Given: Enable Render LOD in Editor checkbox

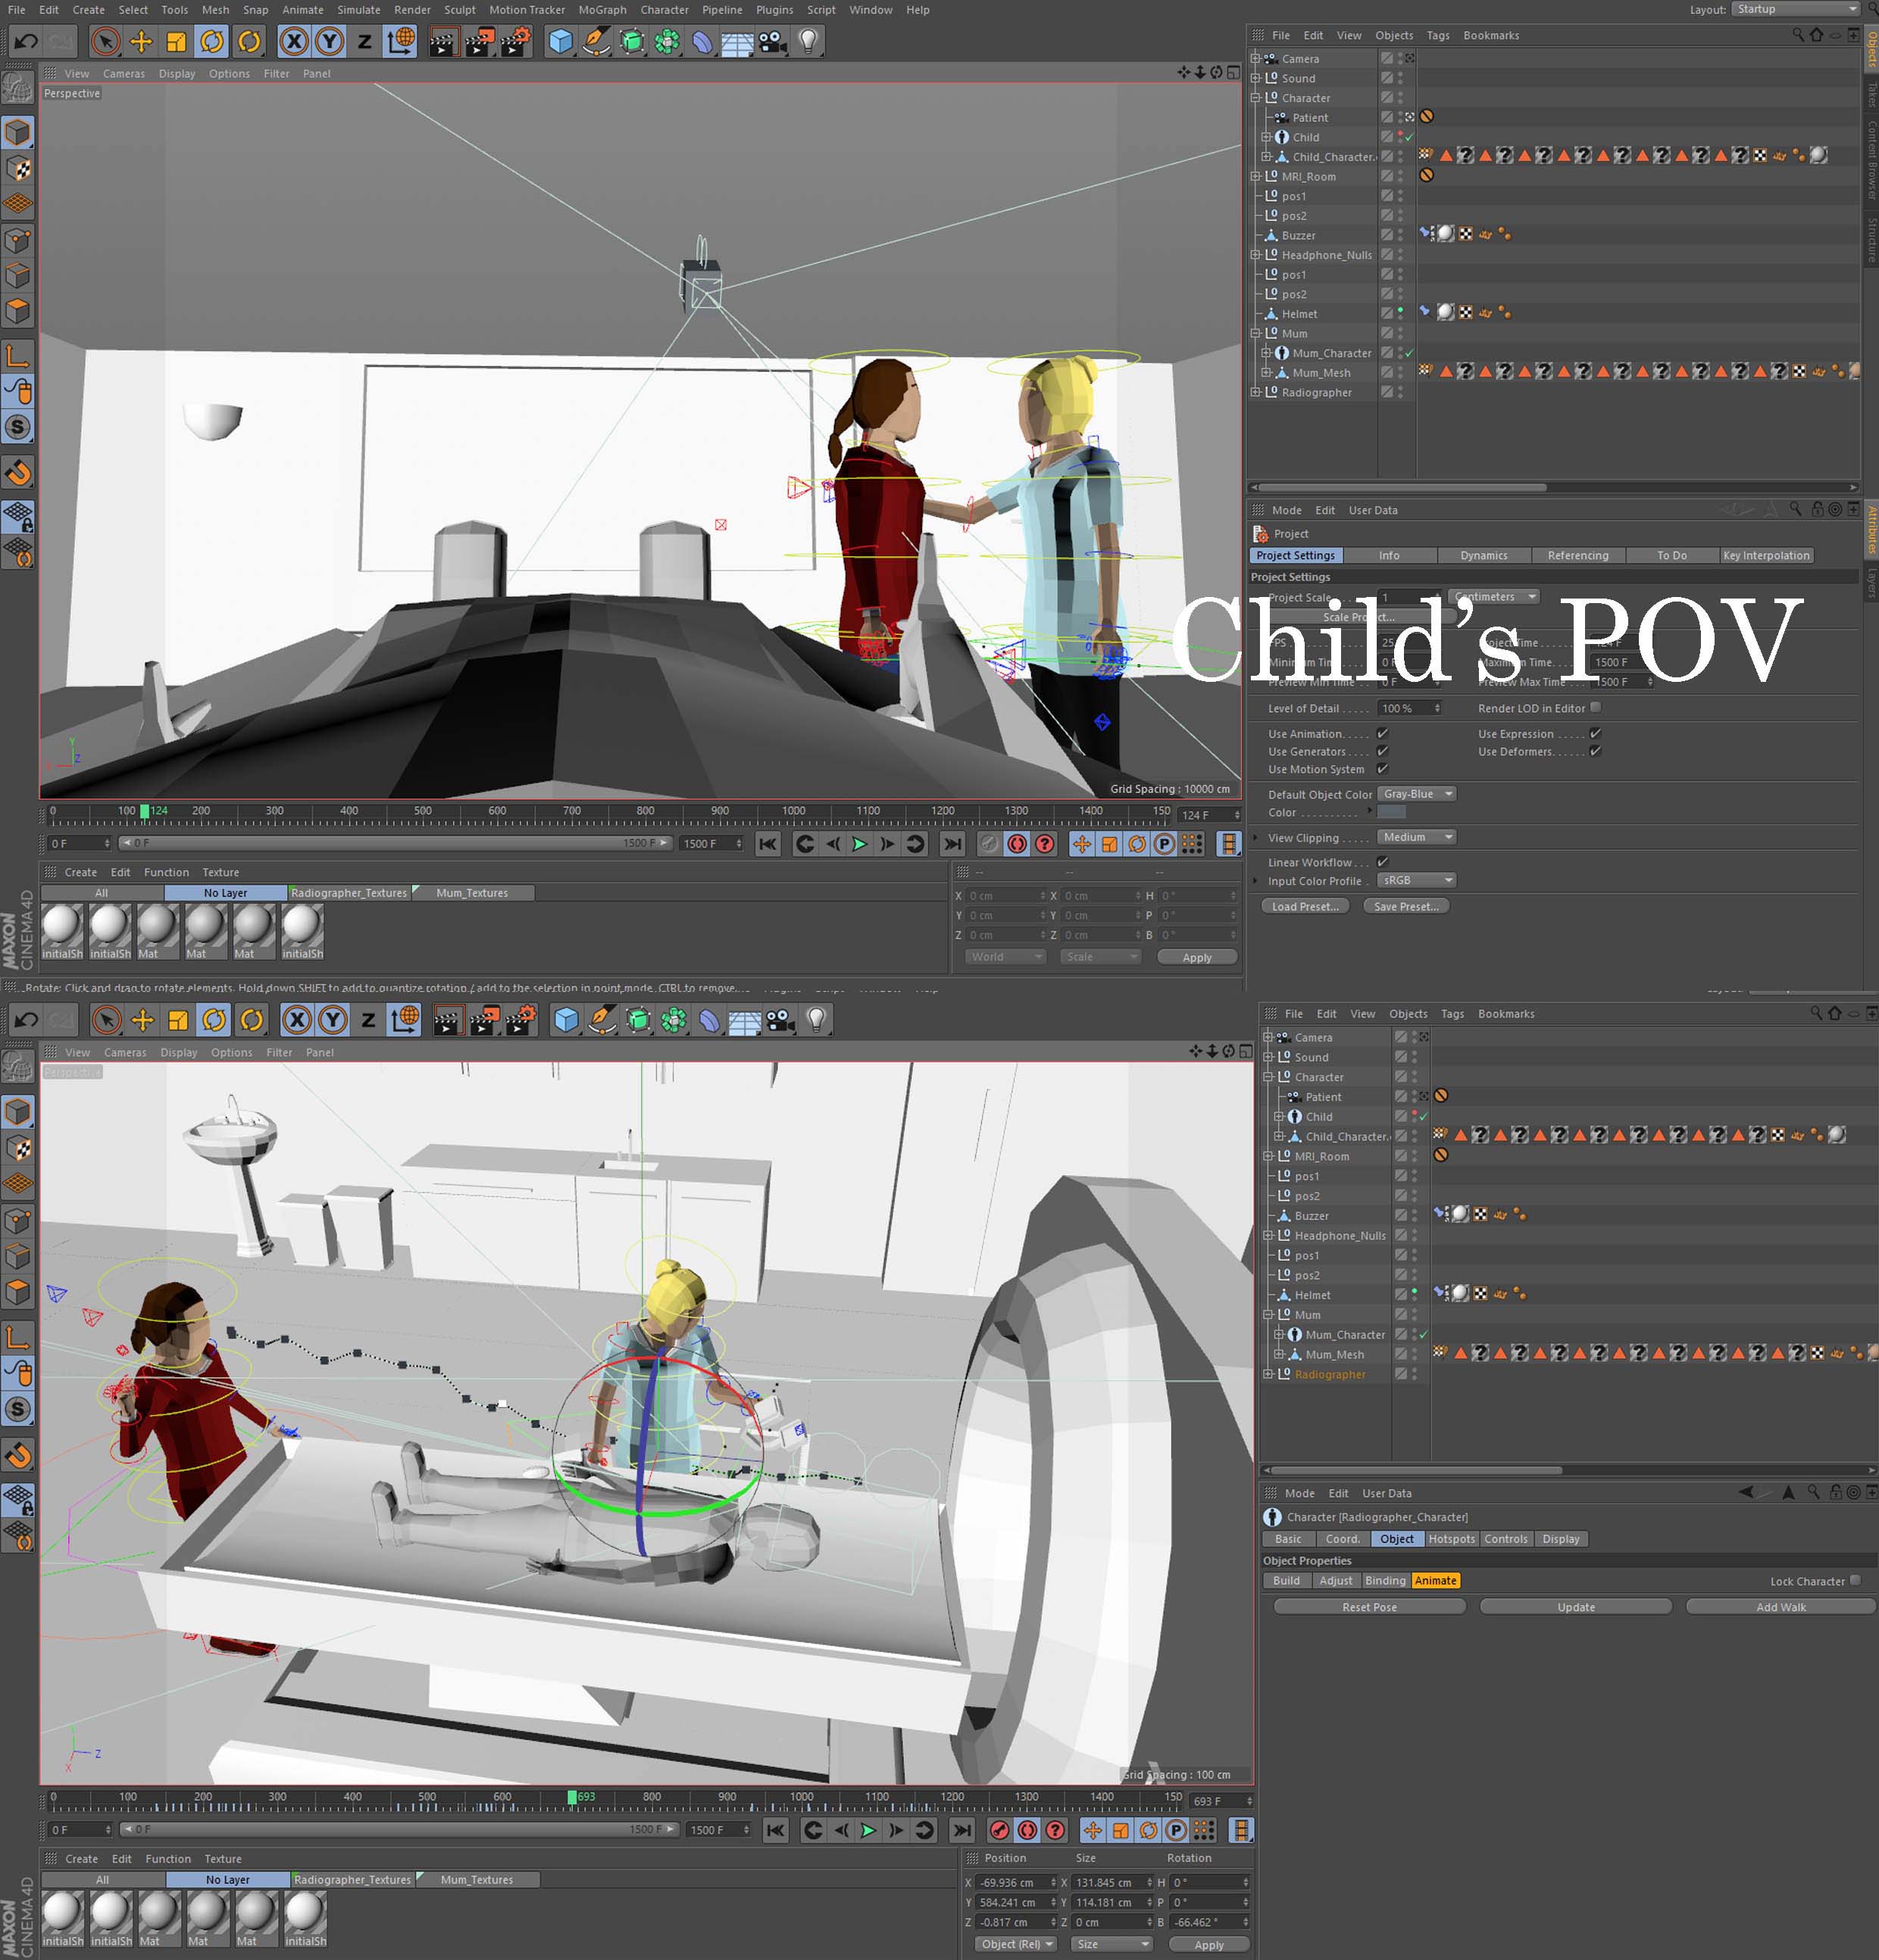Looking at the screenshot, I should pos(1596,707).
